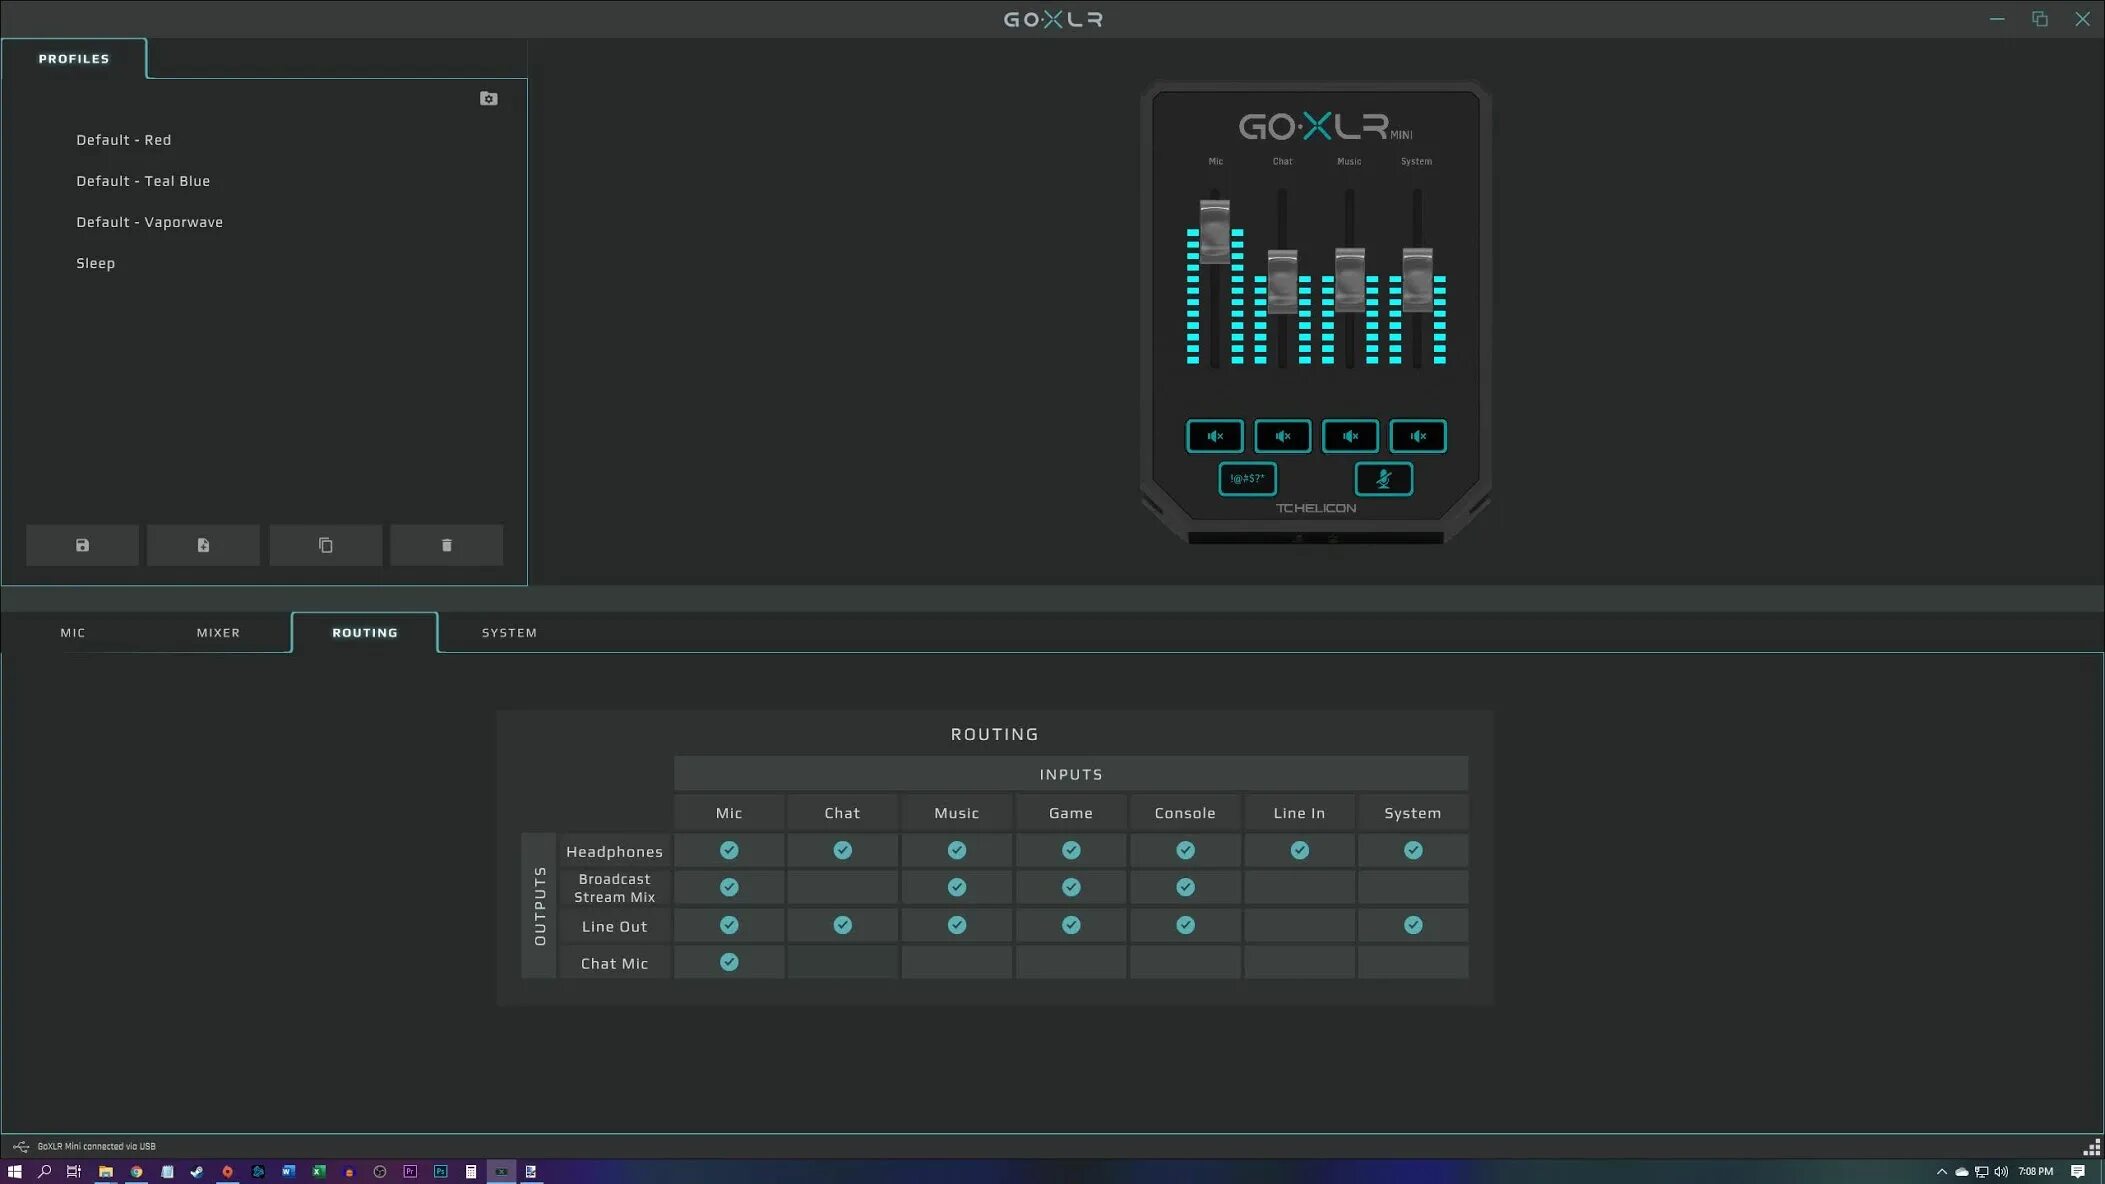Click the Cough mic-mute button on the GoXLR
This screenshot has height=1184, width=2105.
point(1383,479)
